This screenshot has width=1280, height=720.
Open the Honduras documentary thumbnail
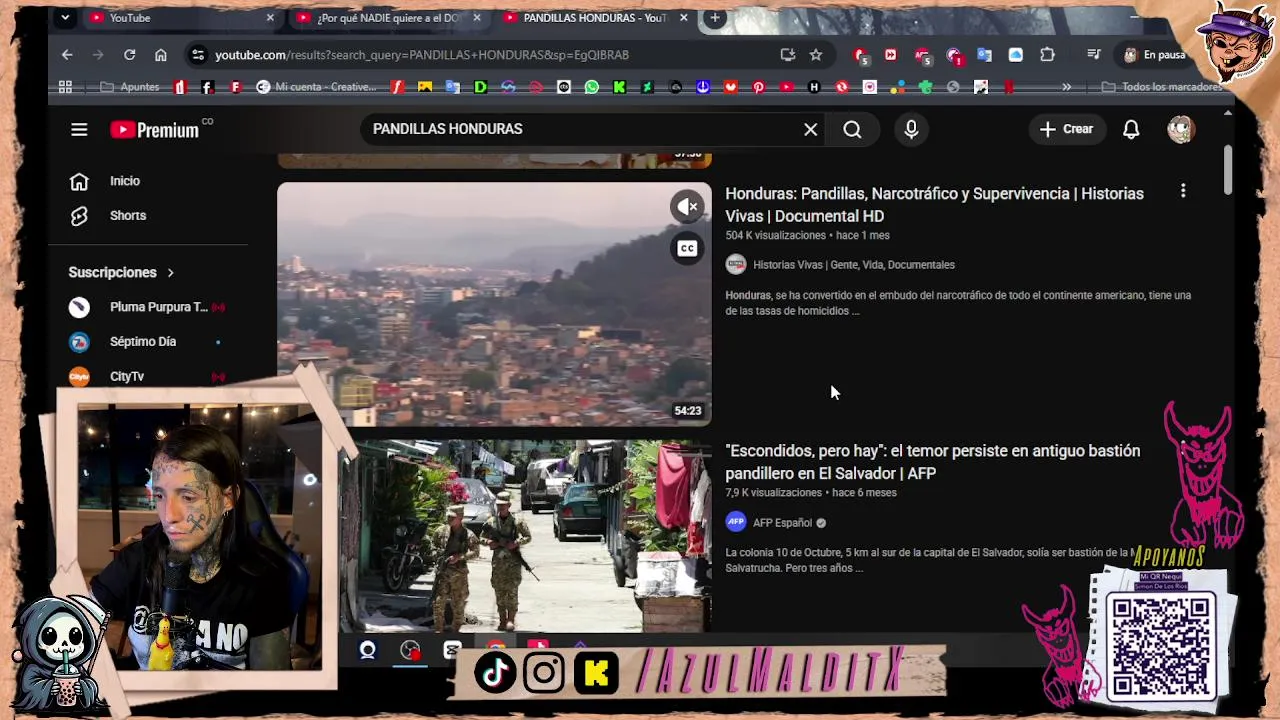point(494,304)
